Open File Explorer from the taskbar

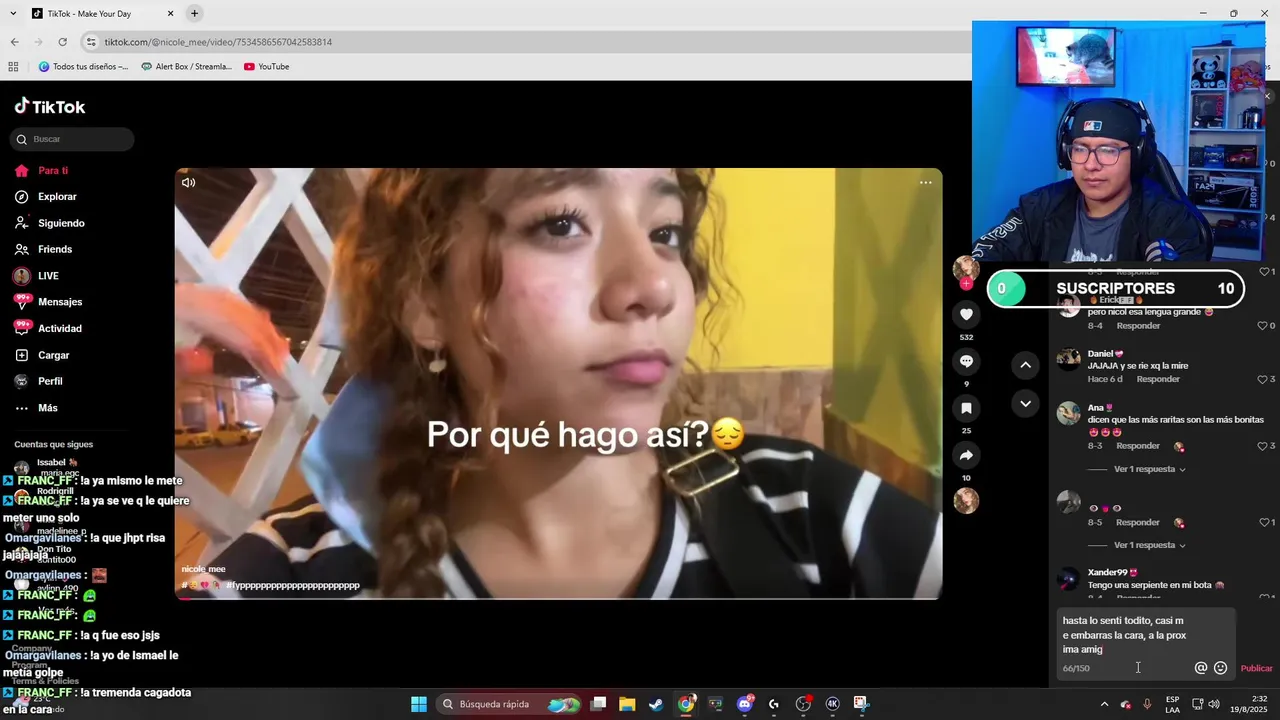click(627, 704)
